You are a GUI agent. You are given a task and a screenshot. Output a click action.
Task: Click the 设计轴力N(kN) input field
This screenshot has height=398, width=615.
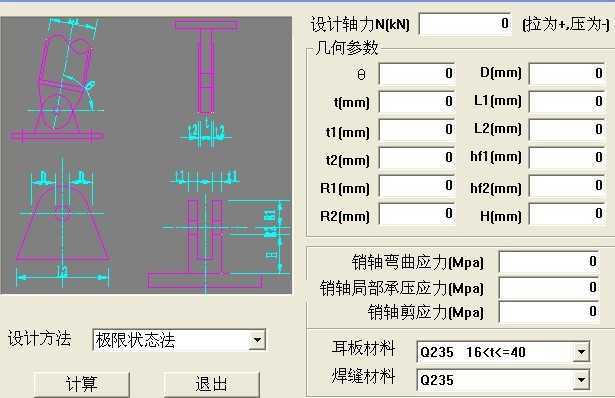pos(465,24)
